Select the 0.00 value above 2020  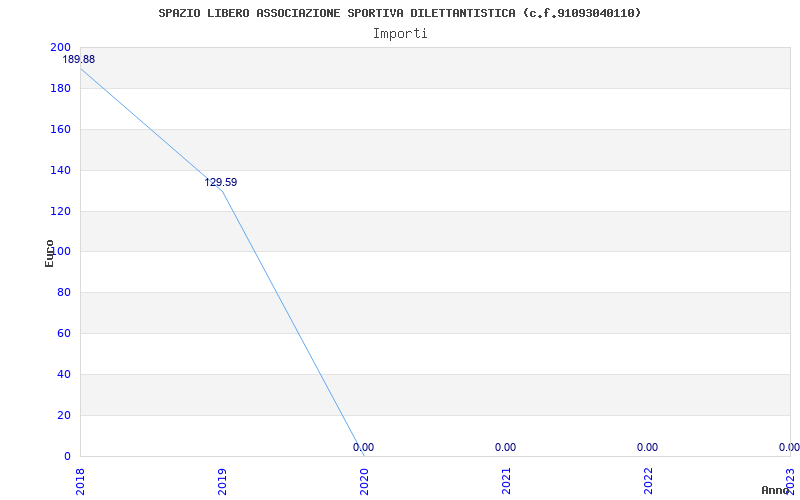click(363, 447)
